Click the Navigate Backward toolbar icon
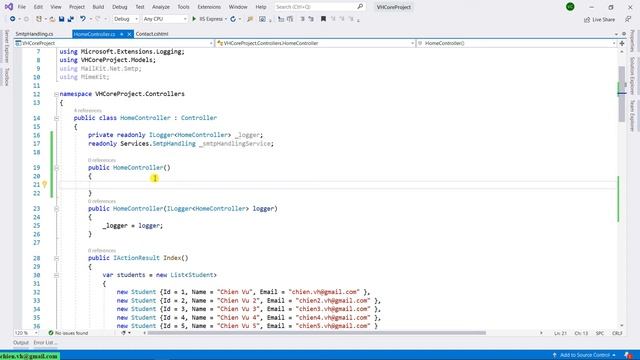640x360 pixels. click(x=13, y=19)
